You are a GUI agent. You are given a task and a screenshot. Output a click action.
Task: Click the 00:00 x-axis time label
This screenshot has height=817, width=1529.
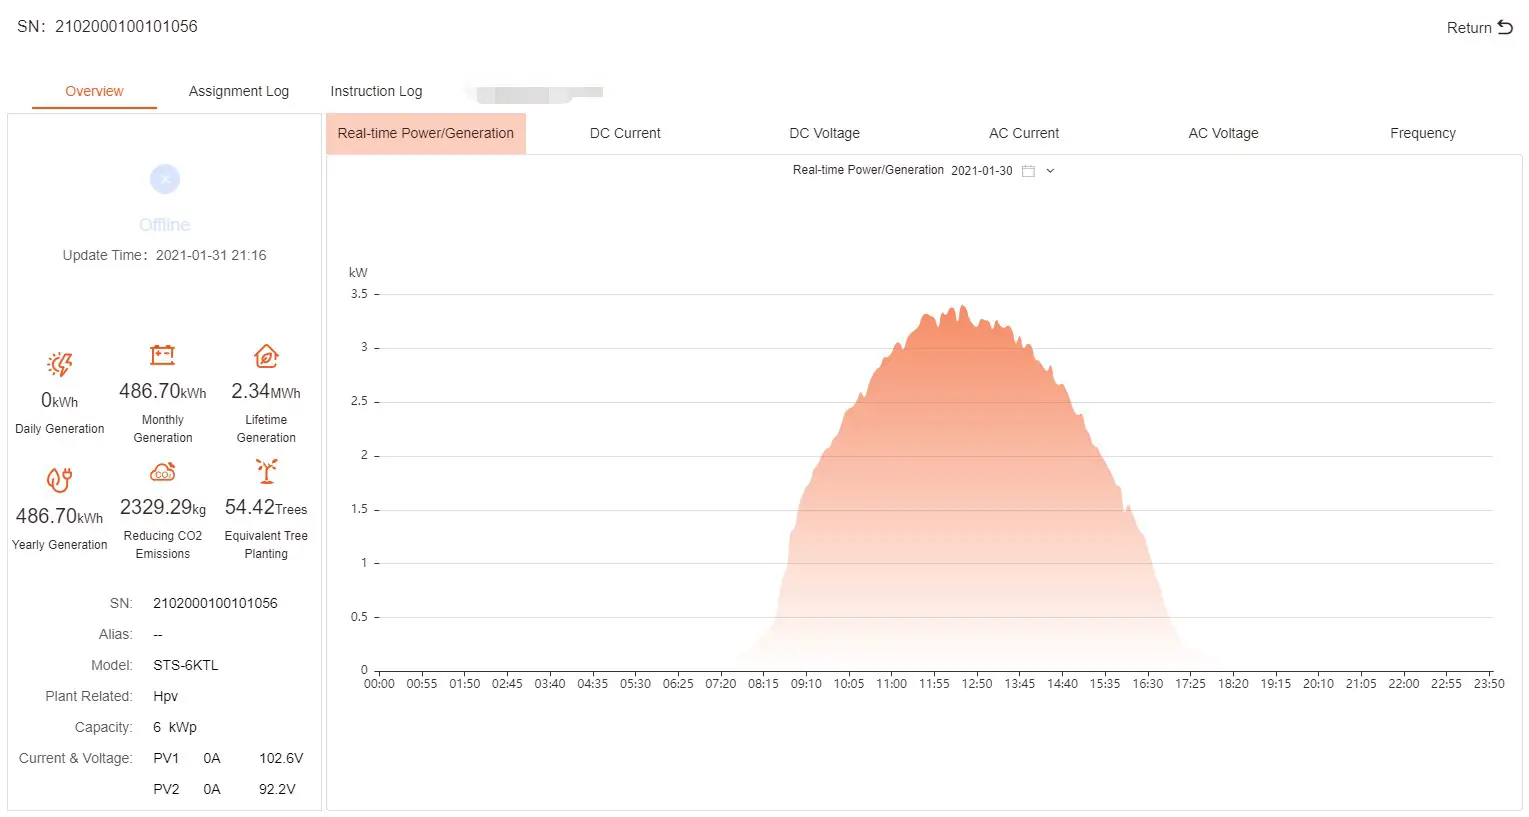379,684
